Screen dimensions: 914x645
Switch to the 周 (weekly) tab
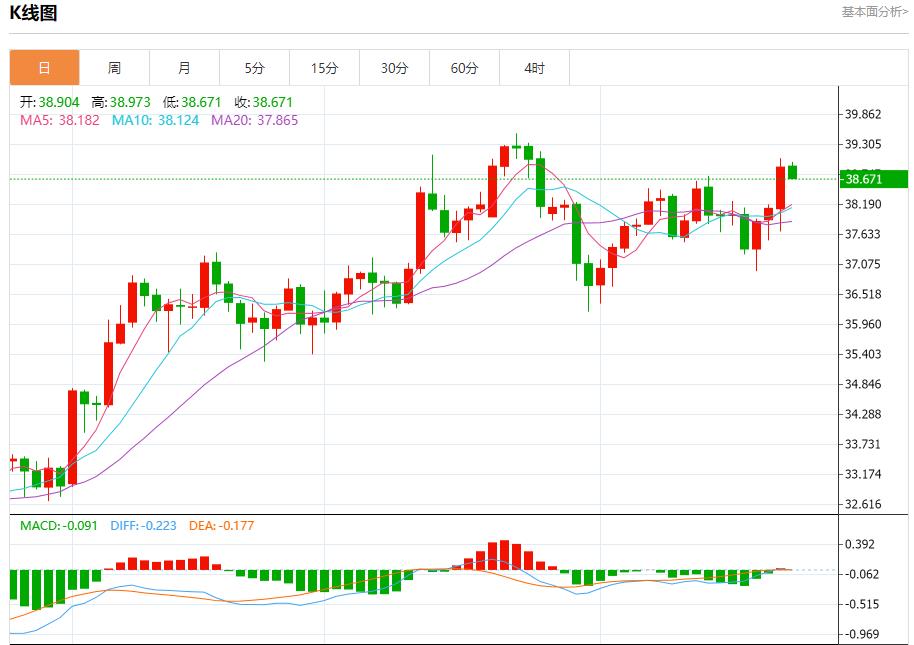113,67
